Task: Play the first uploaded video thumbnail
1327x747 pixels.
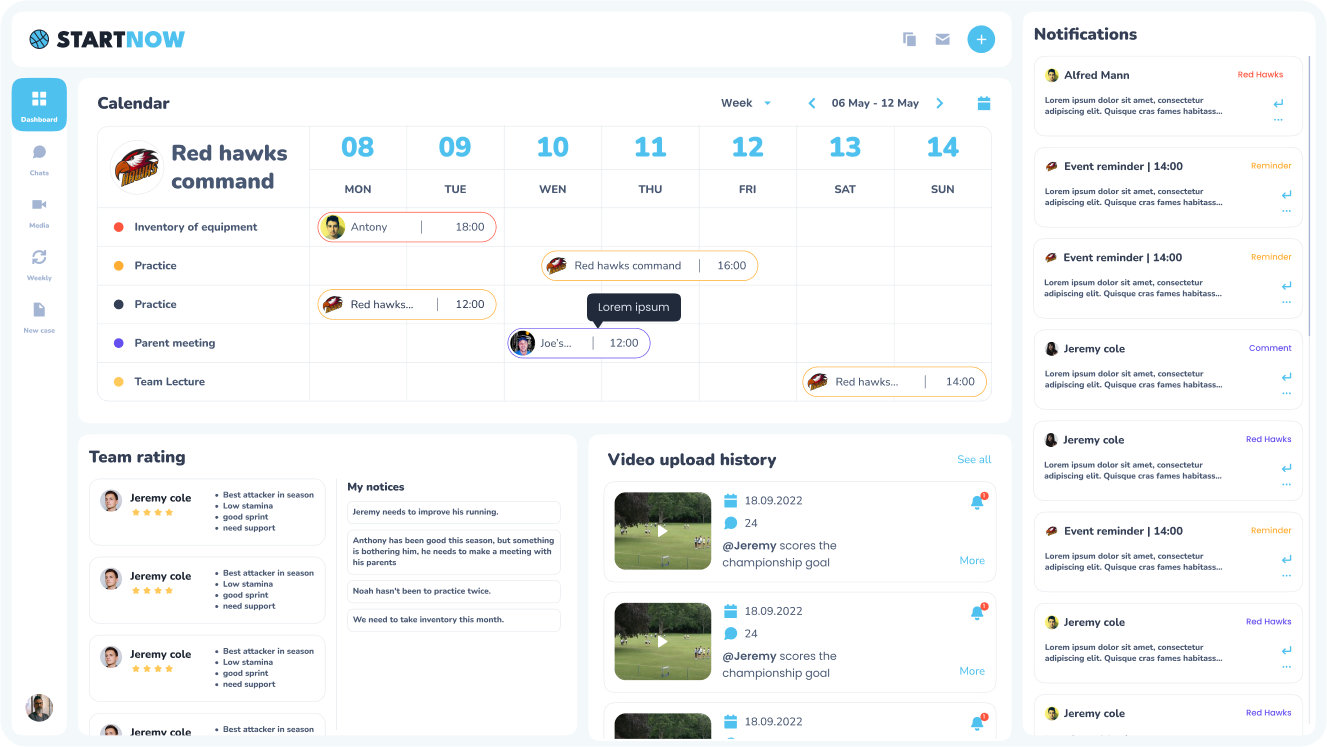Action: pos(662,531)
